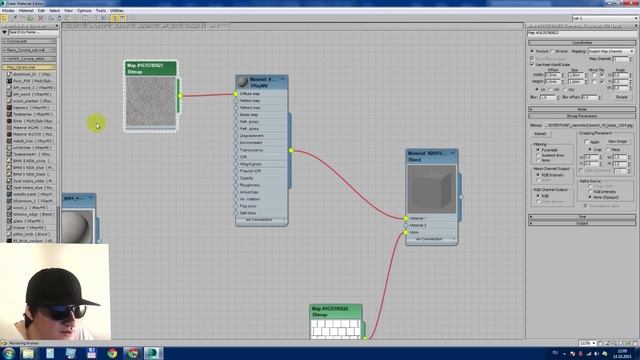Screen dimensions: 640x360
Task: Open the Material menu
Action: click(26, 11)
